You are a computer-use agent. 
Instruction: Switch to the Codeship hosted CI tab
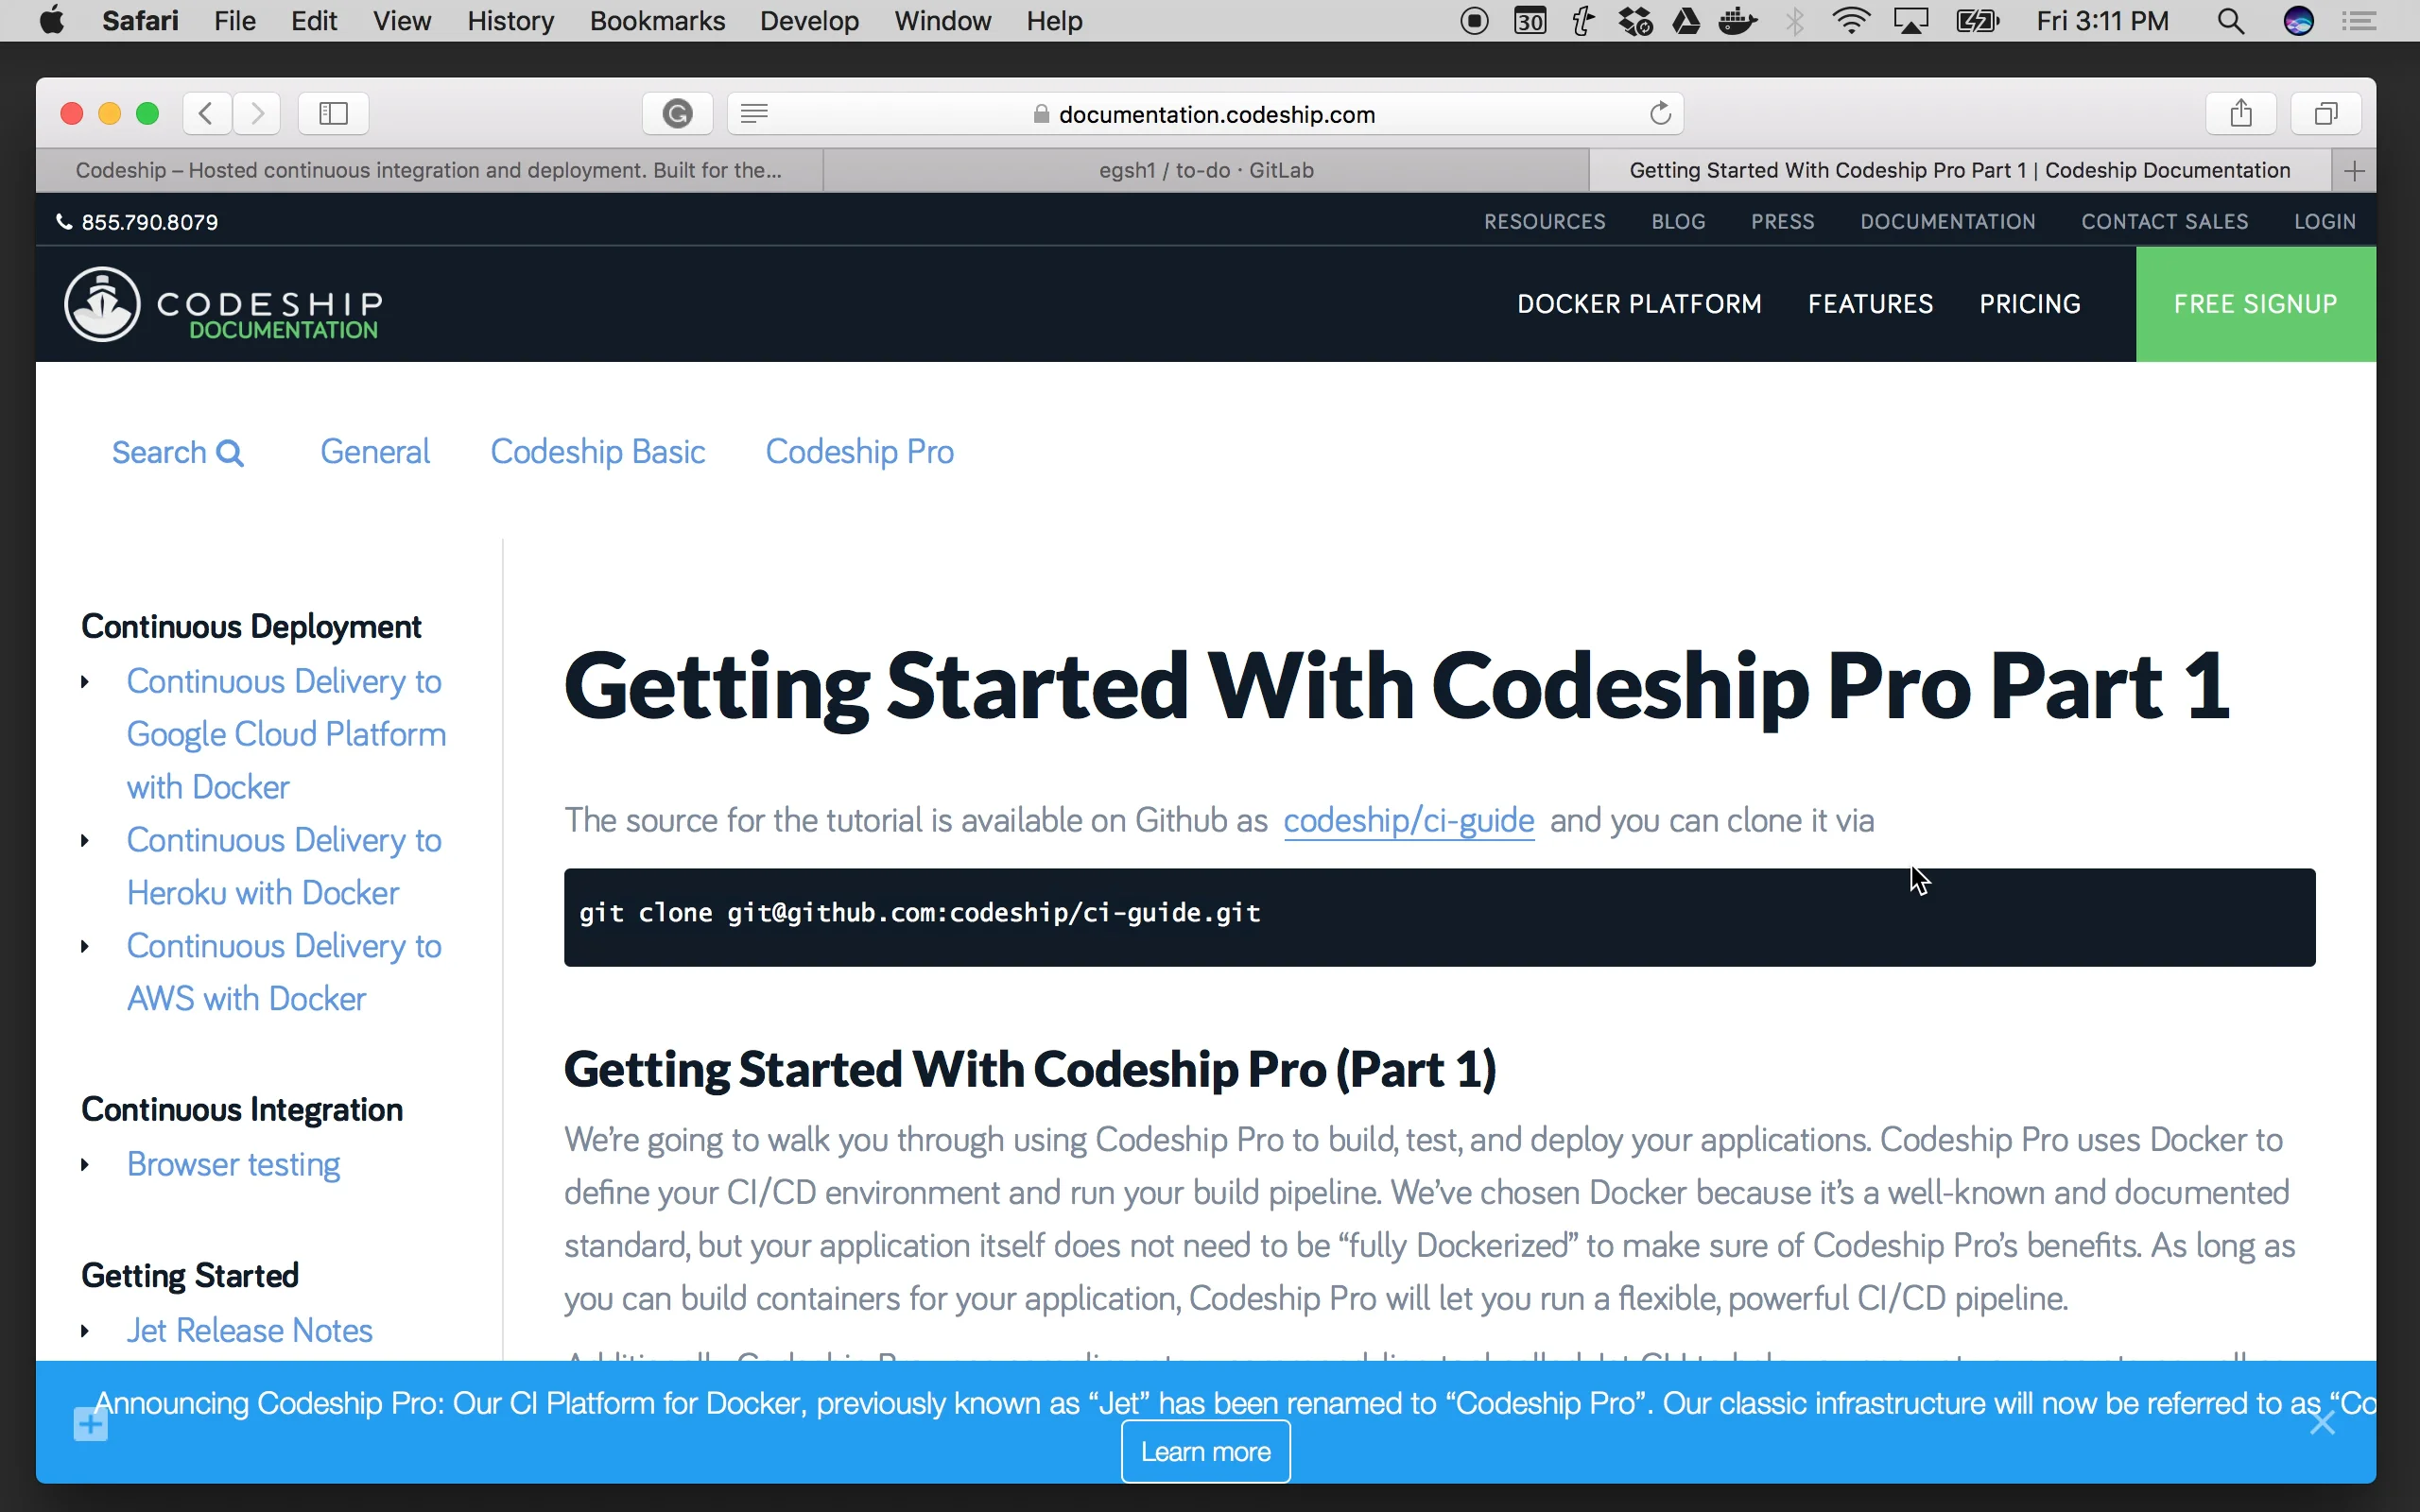pyautogui.click(x=429, y=171)
